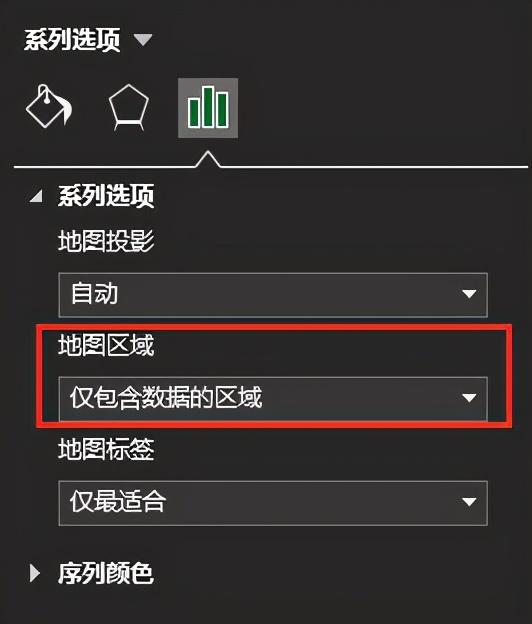532x624 pixels.
Task: Click the 地图投影 label
Action: 106,241
